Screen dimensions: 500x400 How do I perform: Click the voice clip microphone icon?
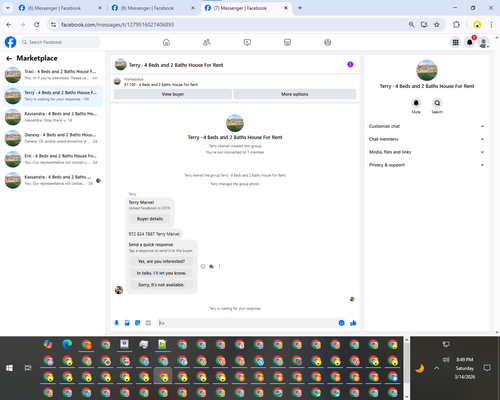(117, 323)
